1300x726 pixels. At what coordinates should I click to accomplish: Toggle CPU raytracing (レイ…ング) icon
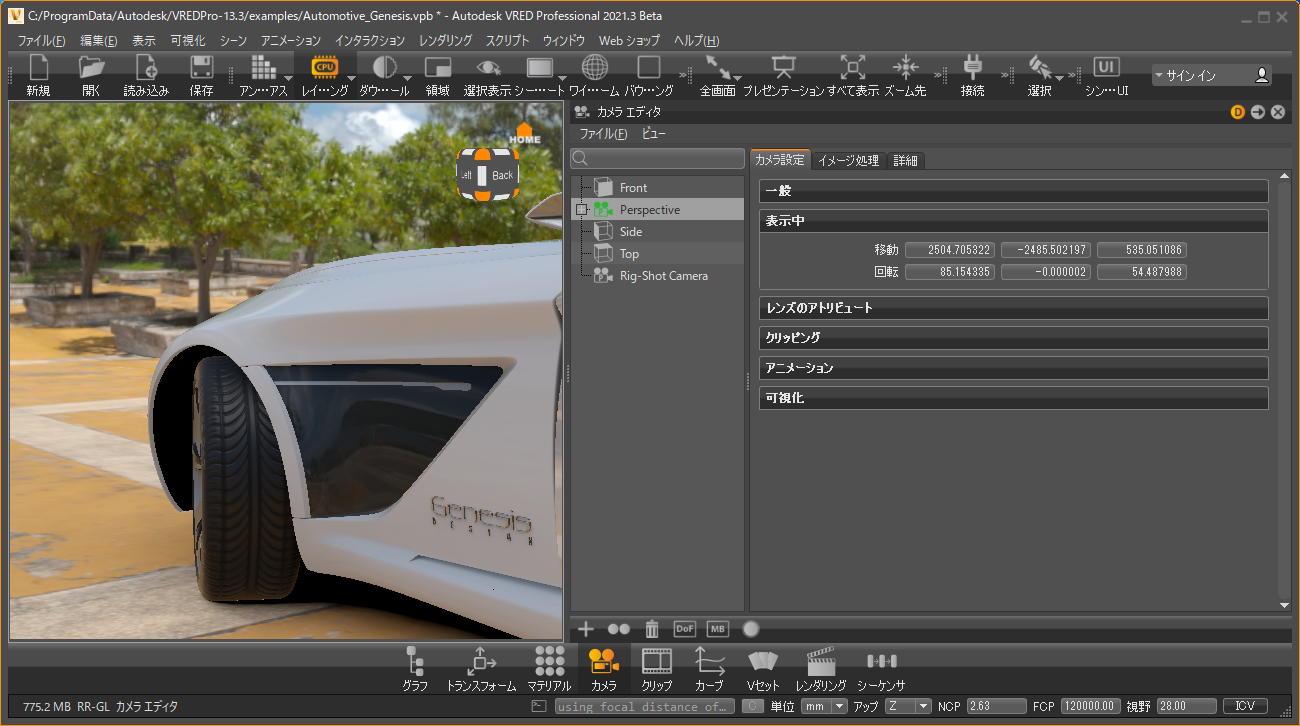click(325, 68)
